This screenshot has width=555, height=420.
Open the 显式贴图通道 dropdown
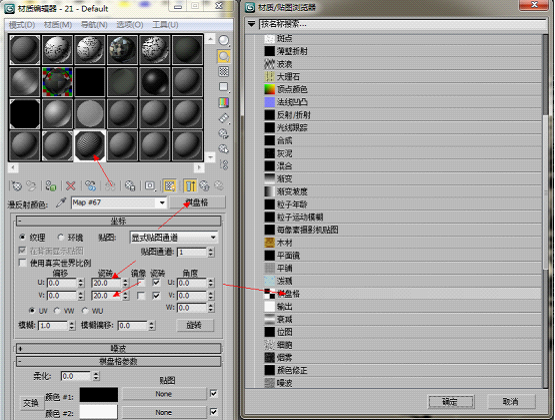(174, 237)
